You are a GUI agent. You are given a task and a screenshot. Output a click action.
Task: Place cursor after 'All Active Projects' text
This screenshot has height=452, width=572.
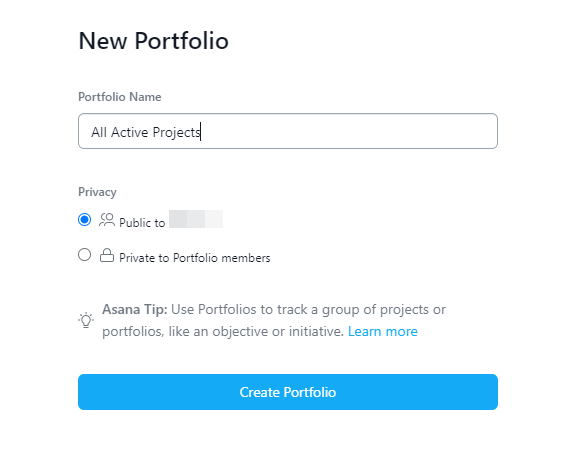coord(201,132)
